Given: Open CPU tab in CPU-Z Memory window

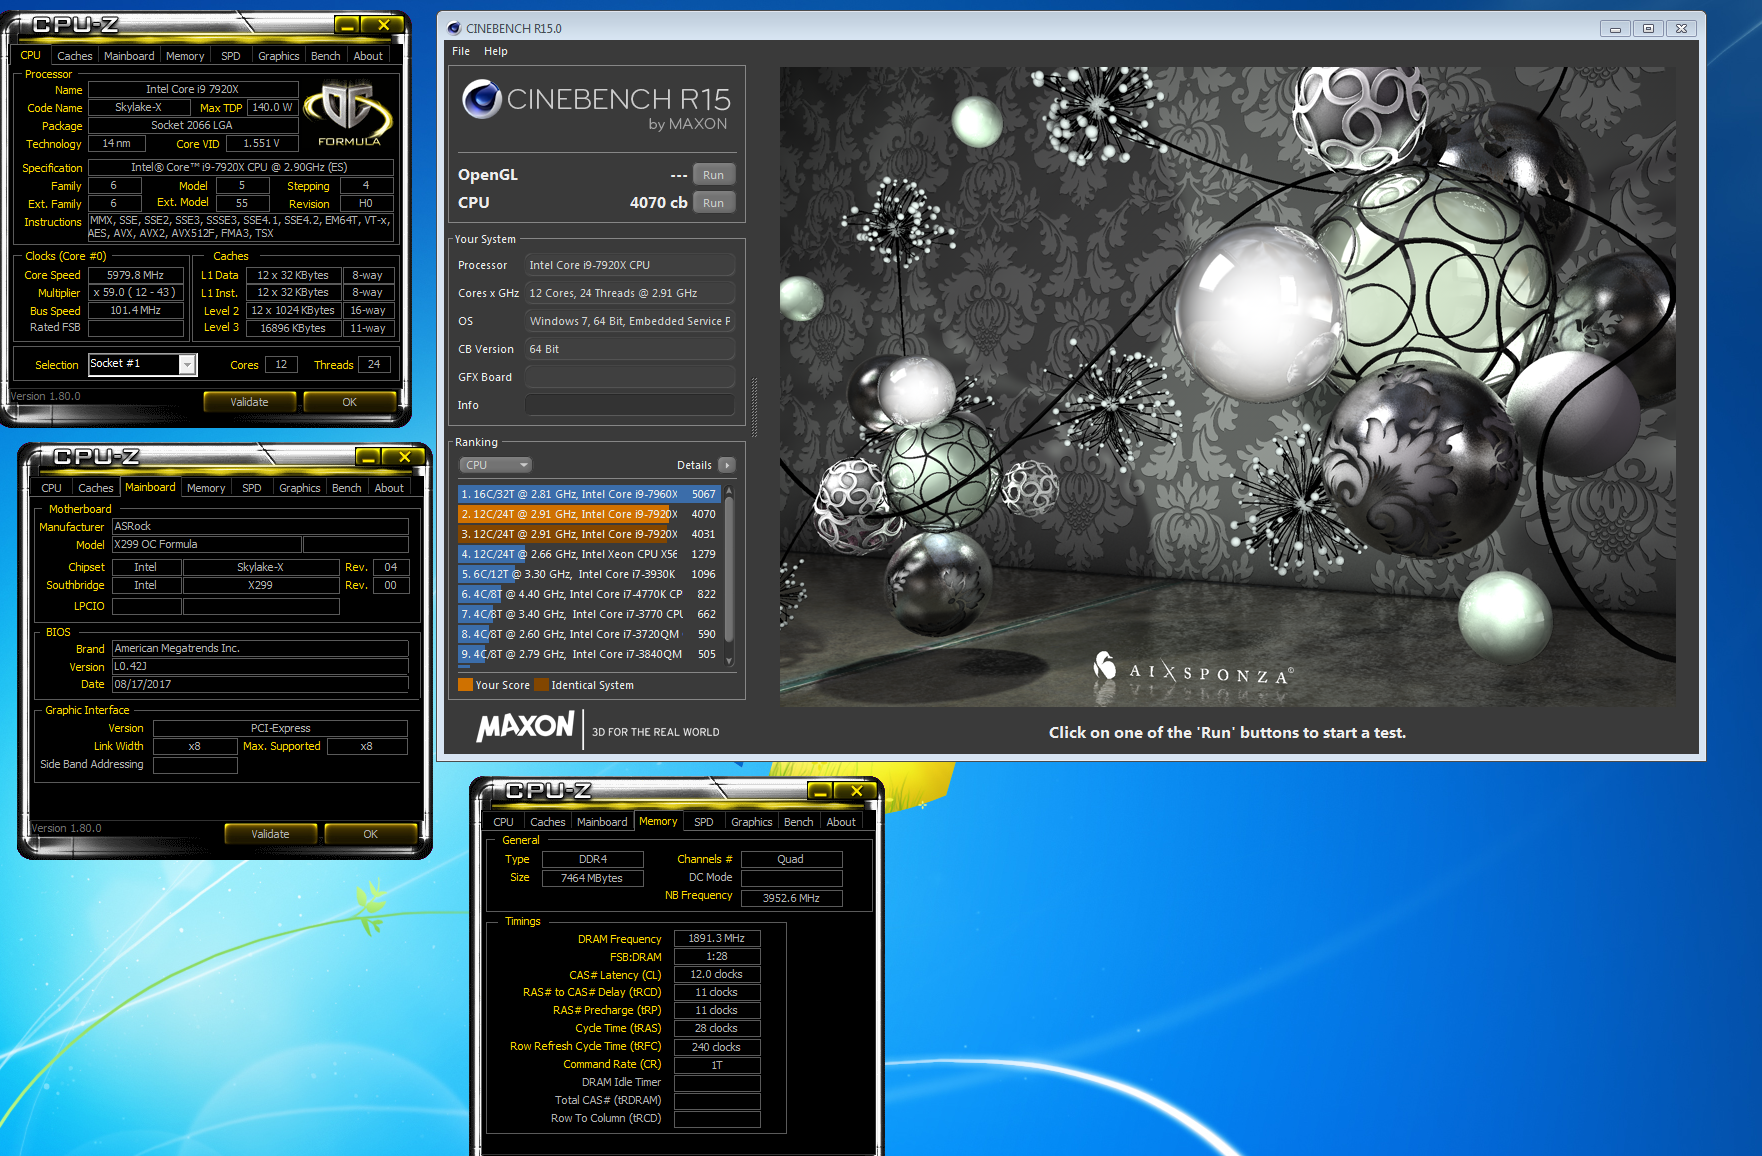Looking at the screenshot, I should (x=503, y=822).
